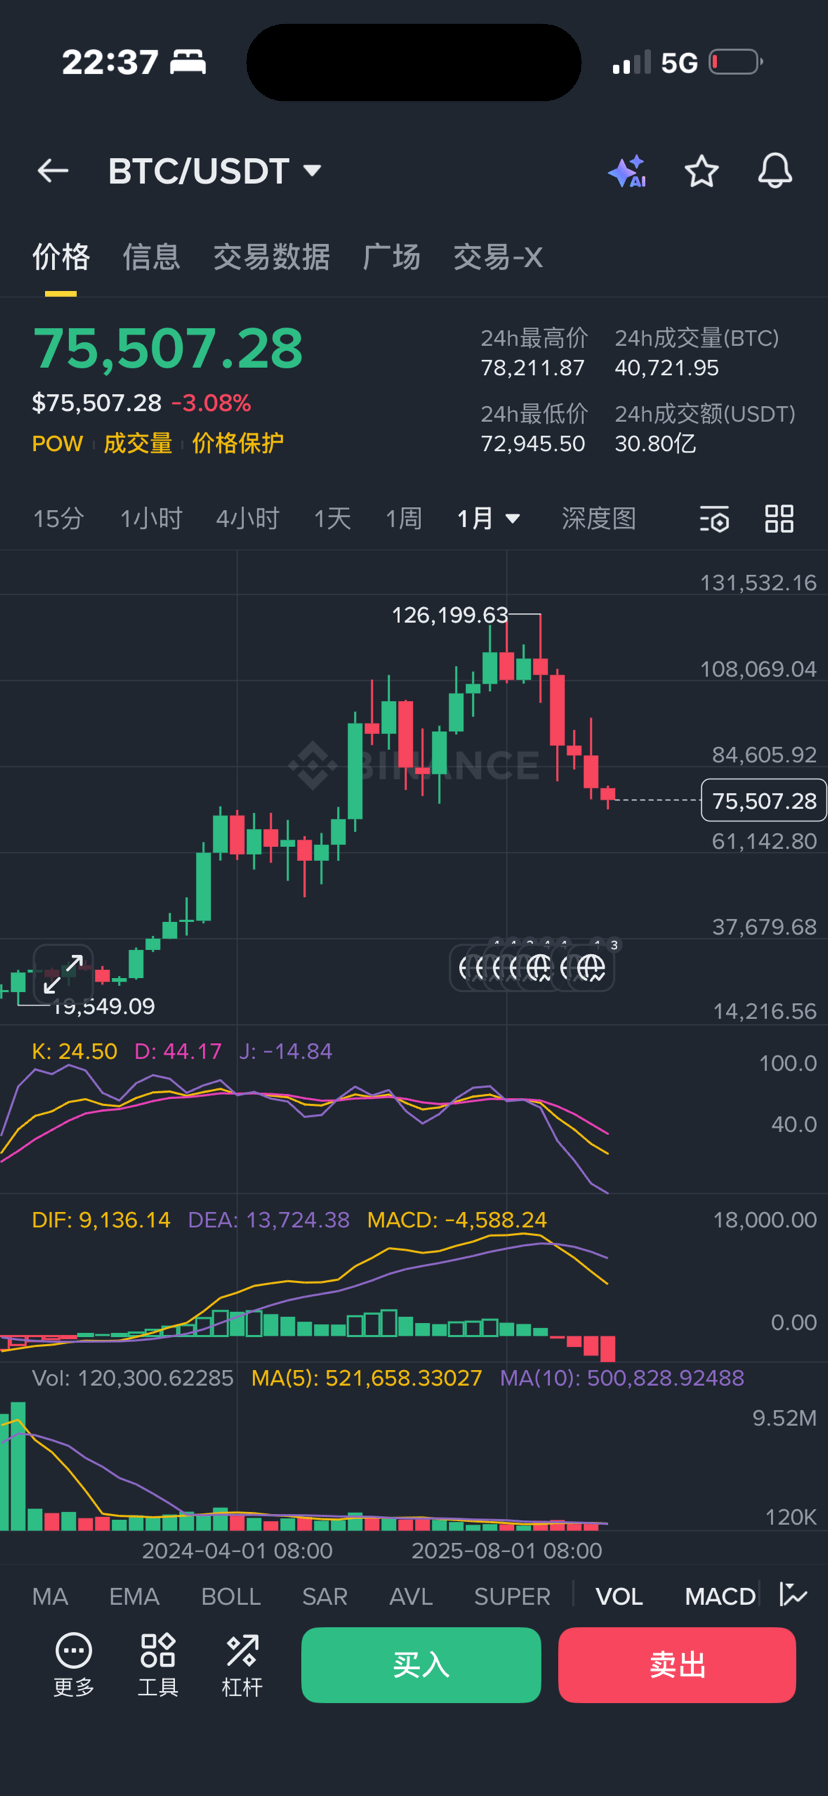
Task: Select the 15分 timeframe
Action: 58,519
